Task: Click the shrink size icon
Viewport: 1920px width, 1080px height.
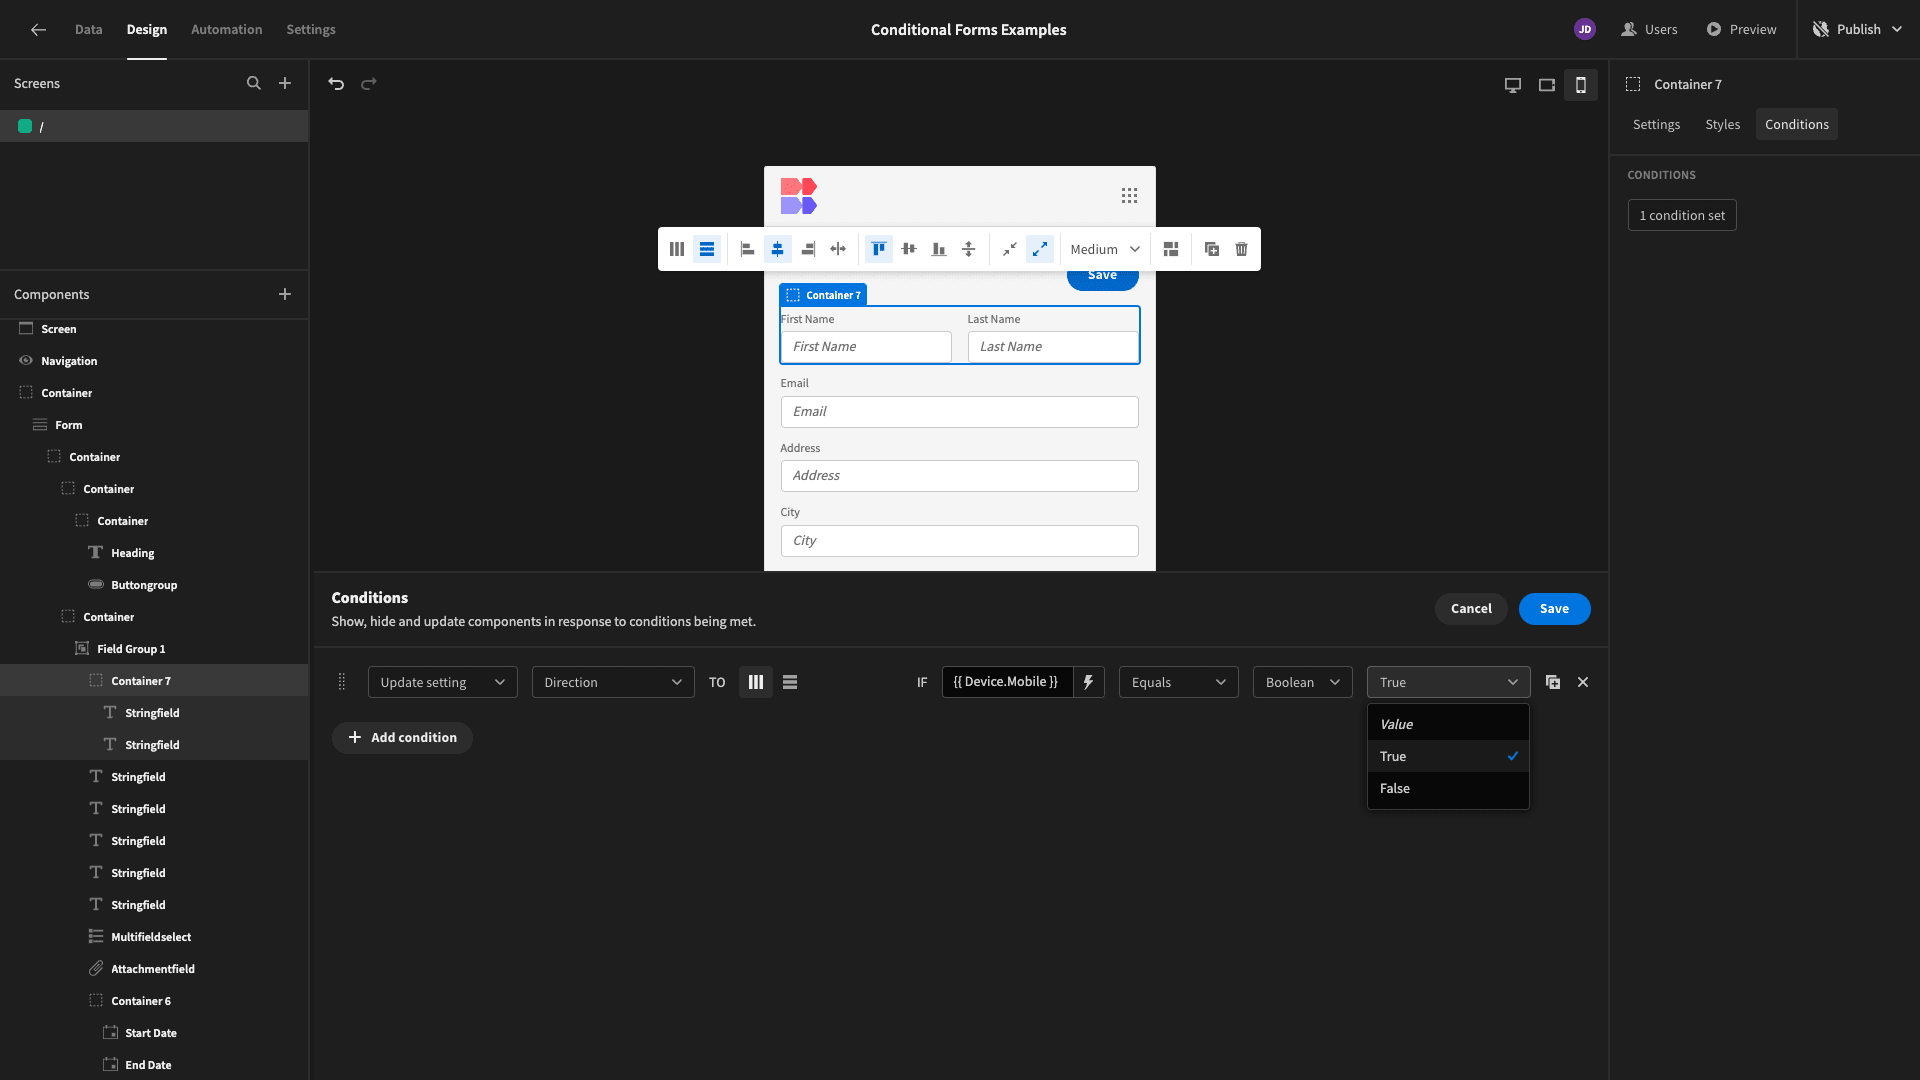Action: pyautogui.click(x=1010, y=249)
